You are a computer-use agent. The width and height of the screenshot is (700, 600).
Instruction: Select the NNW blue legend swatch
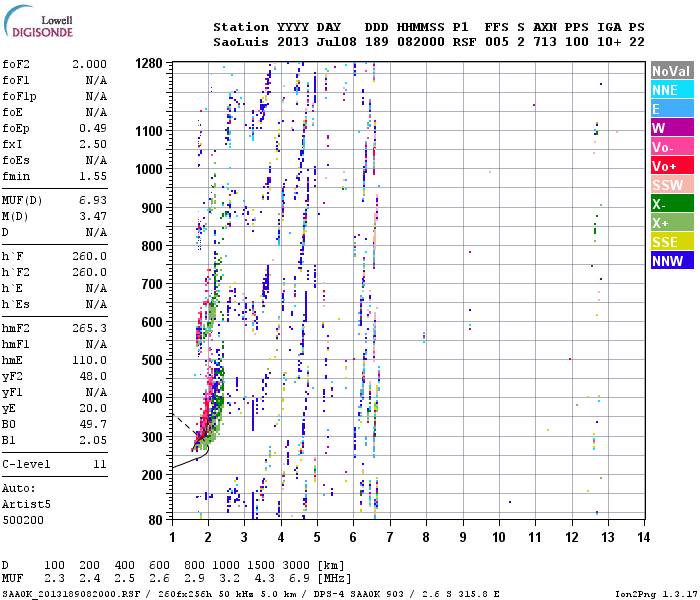point(672,261)
